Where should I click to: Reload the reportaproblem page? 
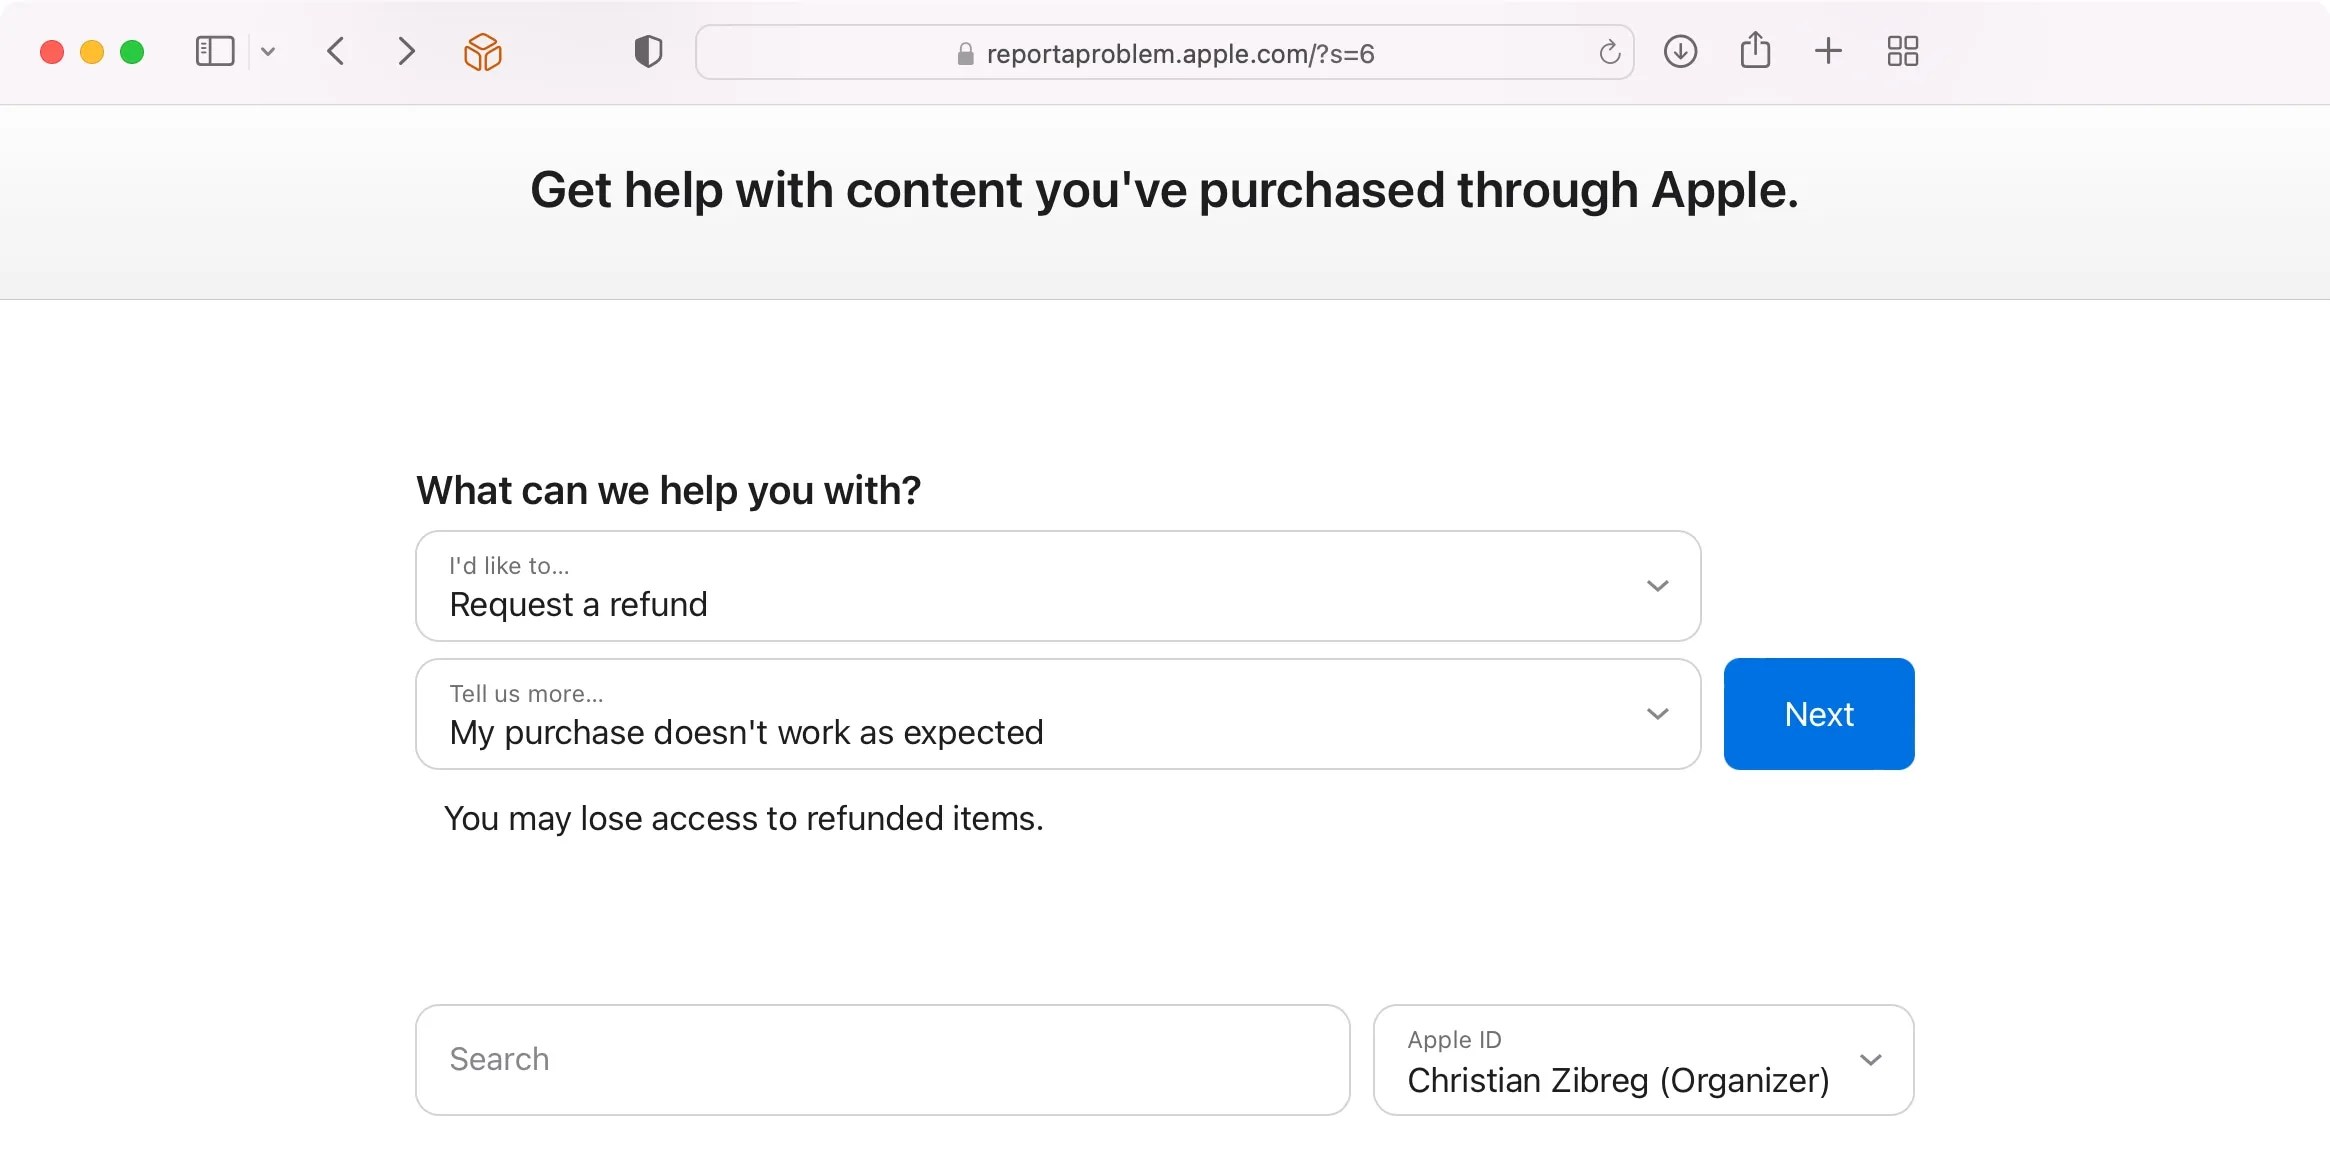click(1608, 52)
